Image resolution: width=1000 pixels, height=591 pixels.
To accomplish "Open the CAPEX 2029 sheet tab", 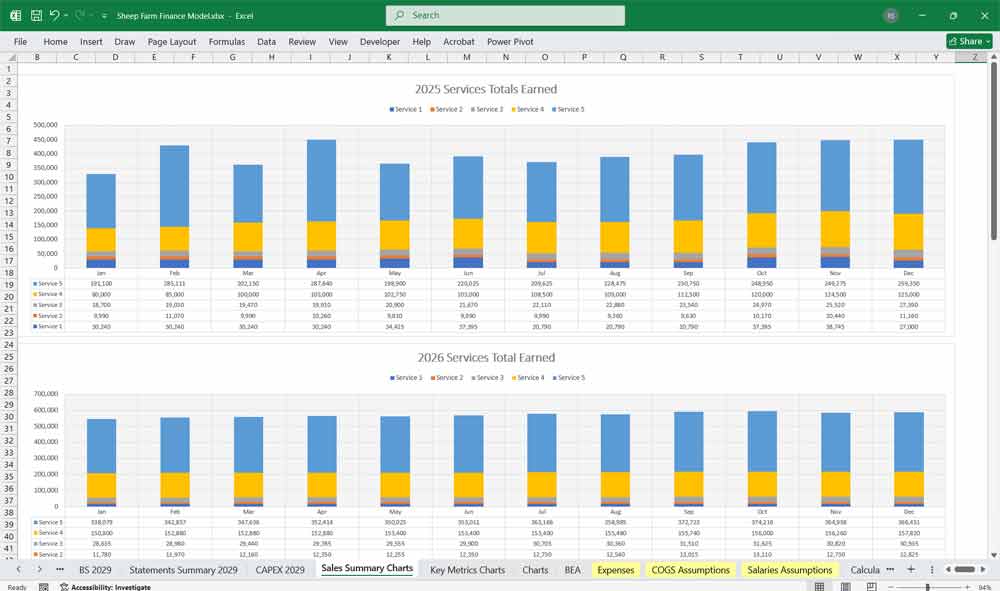I will (x=279, y=569).
